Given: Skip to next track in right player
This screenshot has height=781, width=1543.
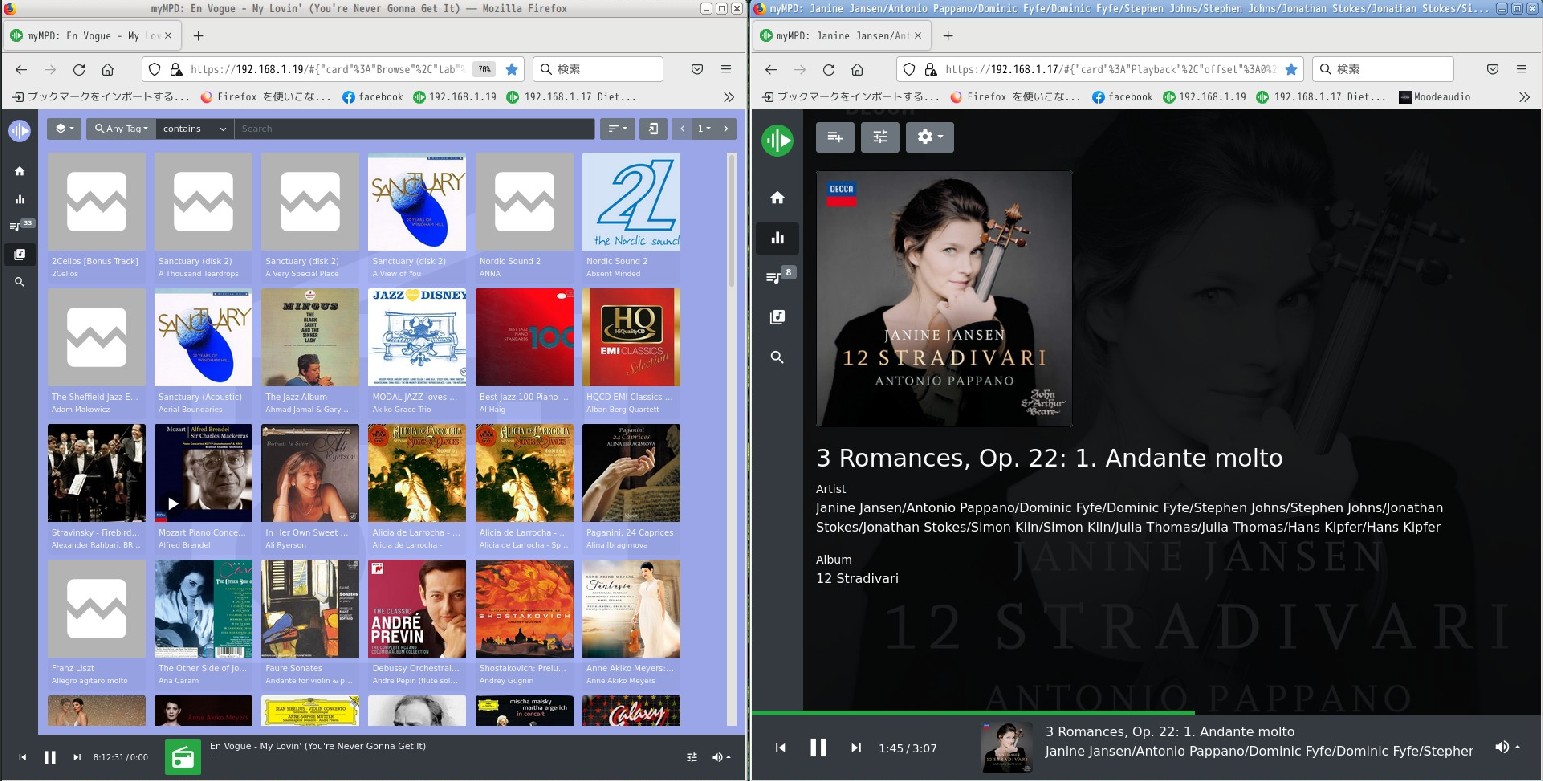Looking at the screenshot, I should tap(856, 748).
